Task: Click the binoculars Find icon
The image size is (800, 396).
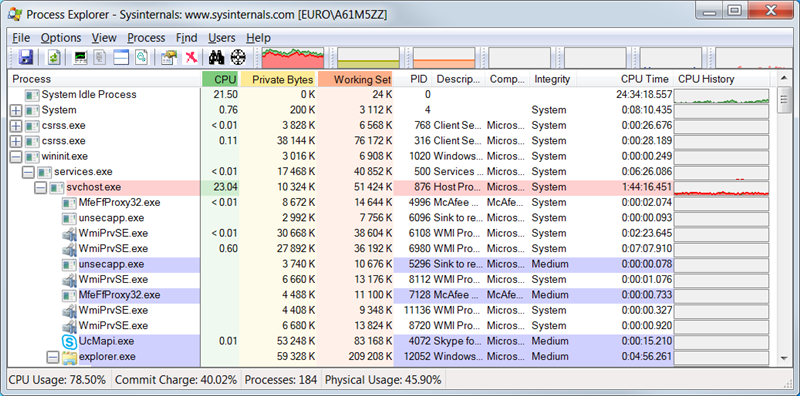Action: tap(217, 57)
